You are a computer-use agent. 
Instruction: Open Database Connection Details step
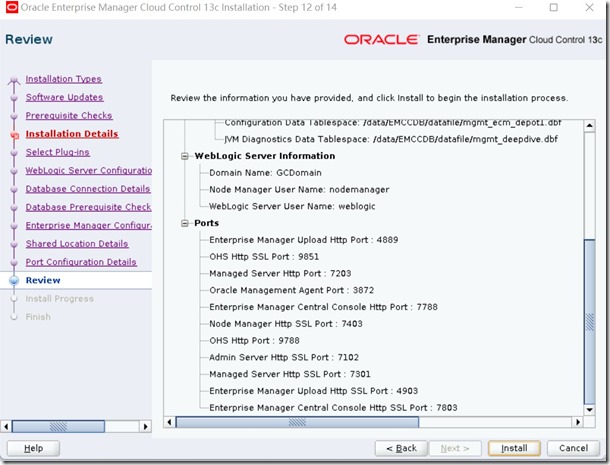pyautogui.click(x=88, y=189)
